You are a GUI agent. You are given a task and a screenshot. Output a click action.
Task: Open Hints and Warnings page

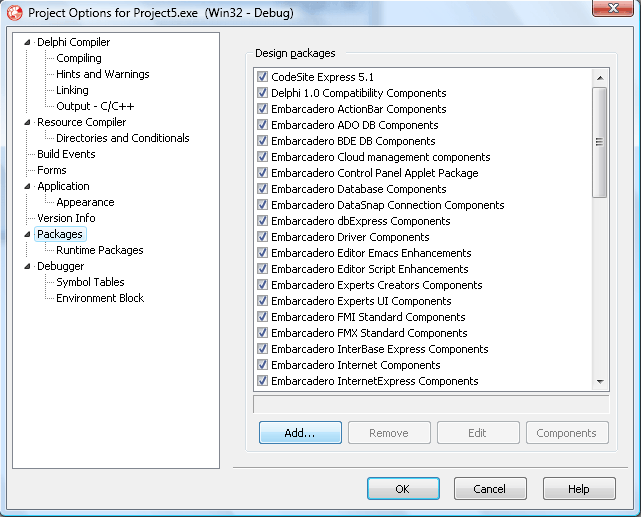coord(103,74)
